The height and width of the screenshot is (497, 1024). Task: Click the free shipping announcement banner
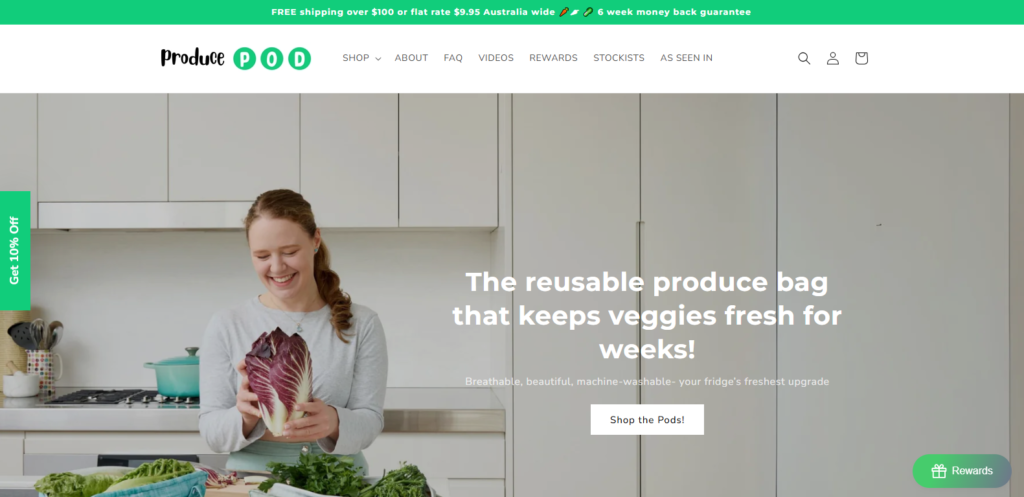[x=512, y=12]
